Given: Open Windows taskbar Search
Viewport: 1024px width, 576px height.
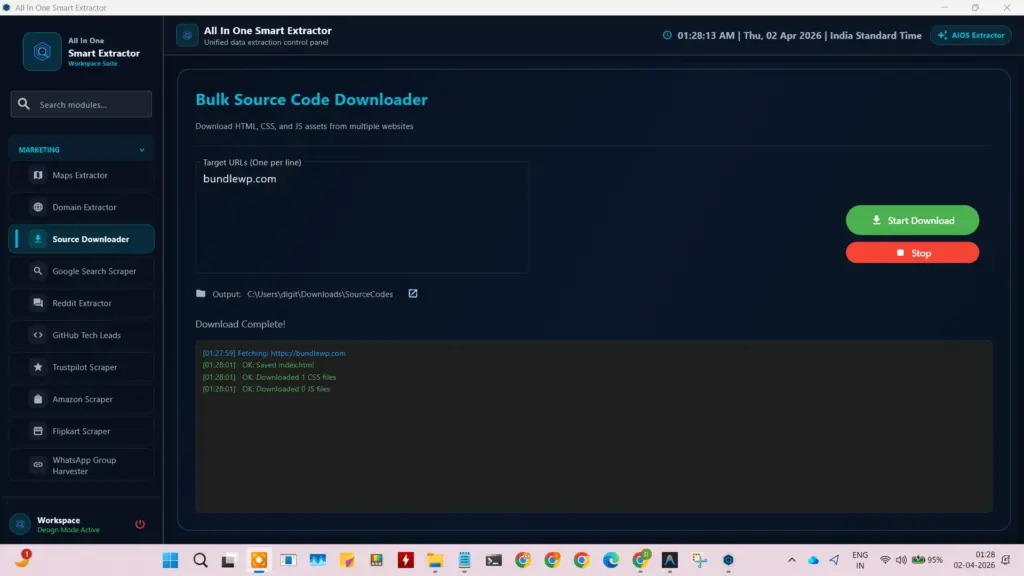Looking at the screenshot, I should pos(200,560).
